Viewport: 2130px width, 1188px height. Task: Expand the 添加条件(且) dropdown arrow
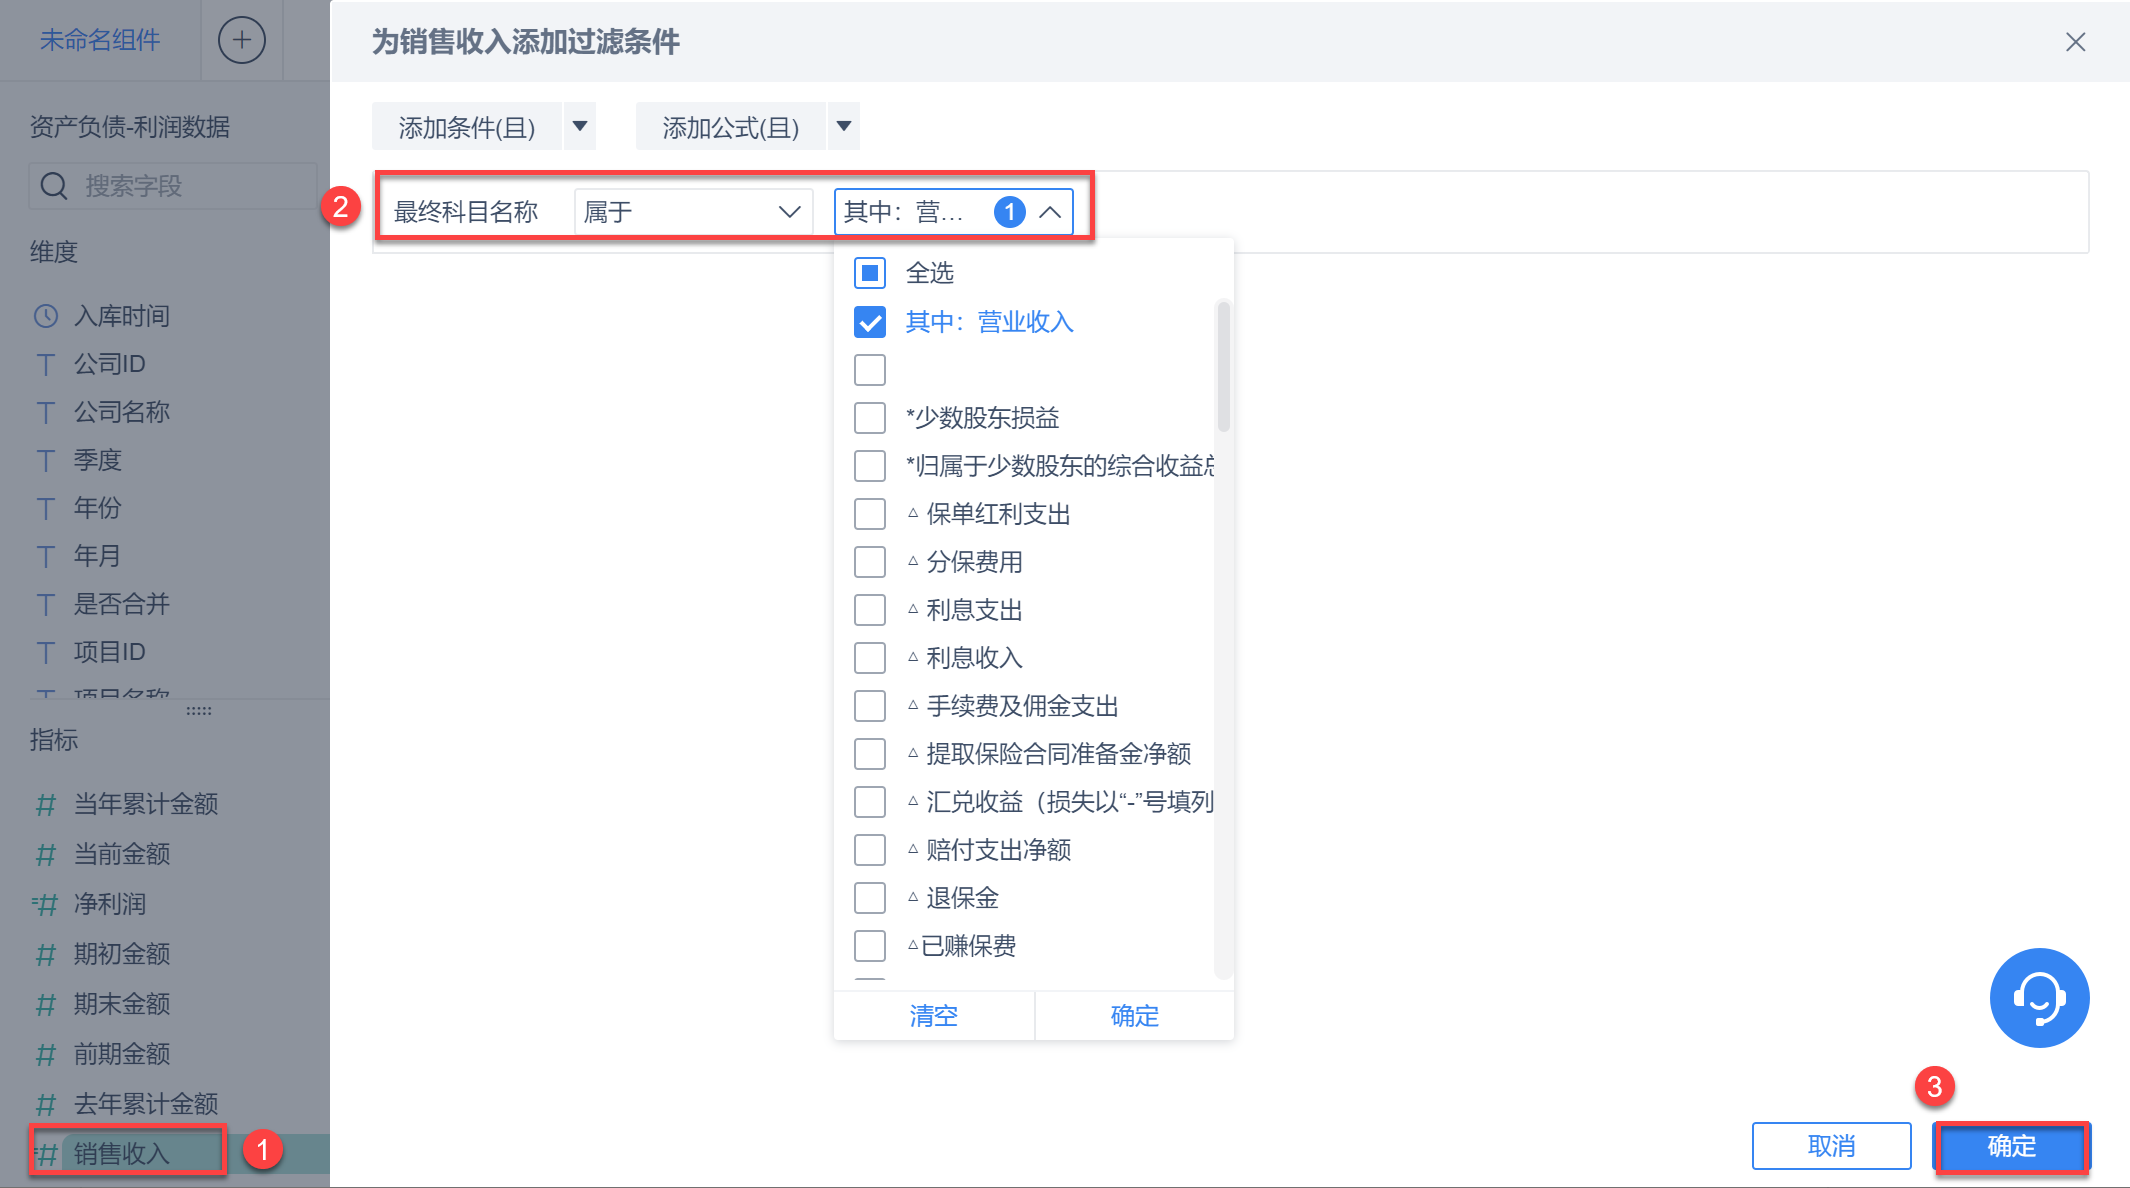[x=580, y=127]
